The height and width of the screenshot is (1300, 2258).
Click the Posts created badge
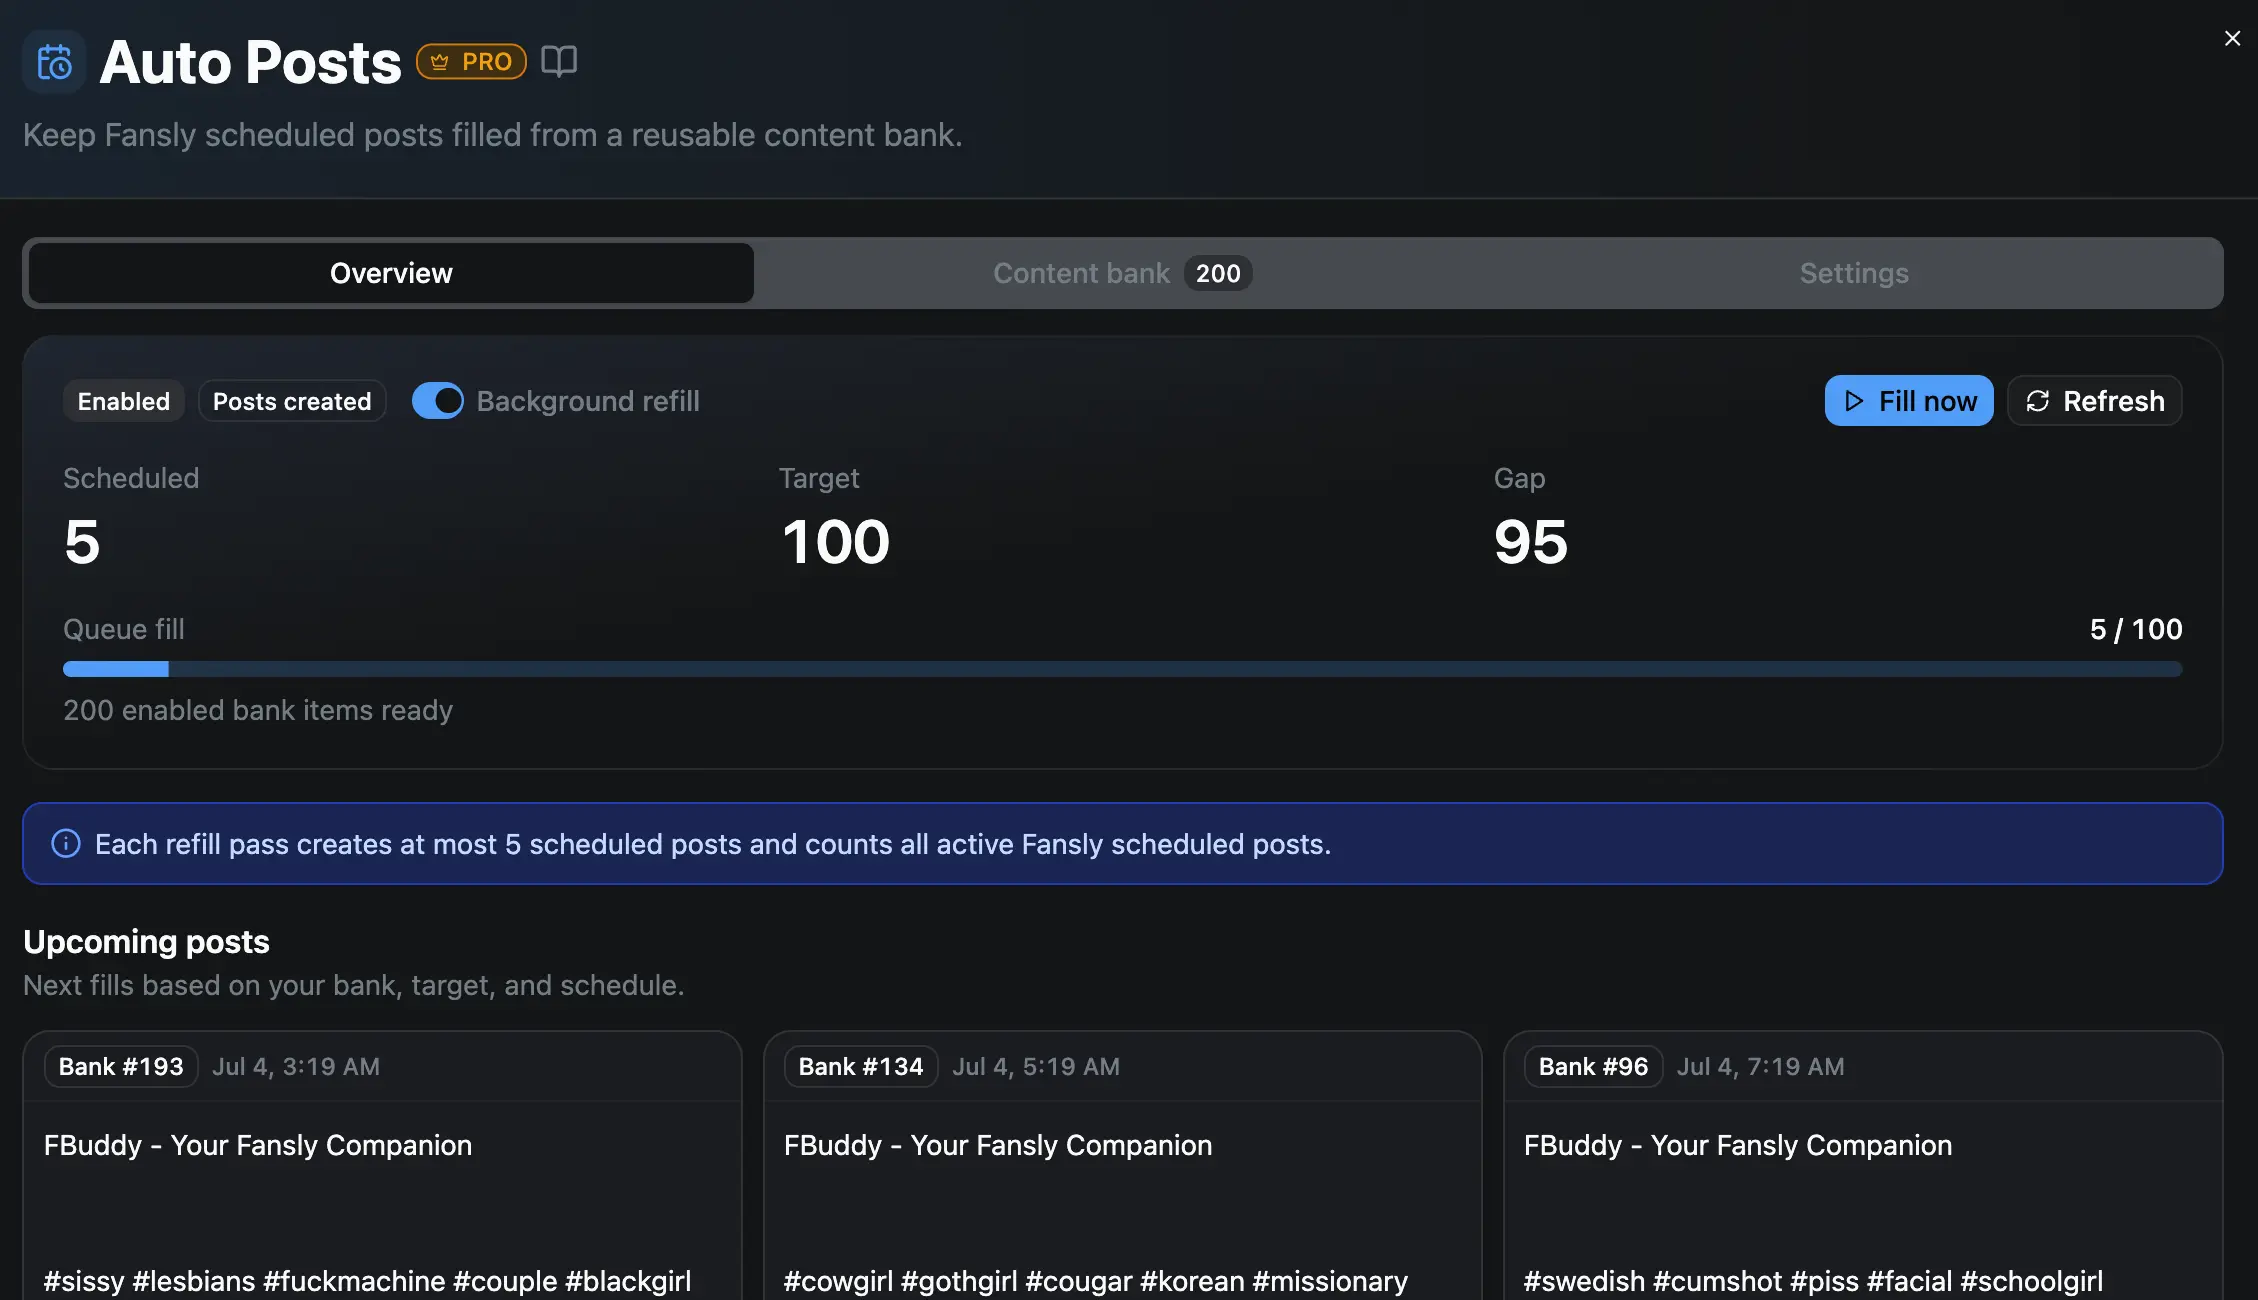click(292, 401)
